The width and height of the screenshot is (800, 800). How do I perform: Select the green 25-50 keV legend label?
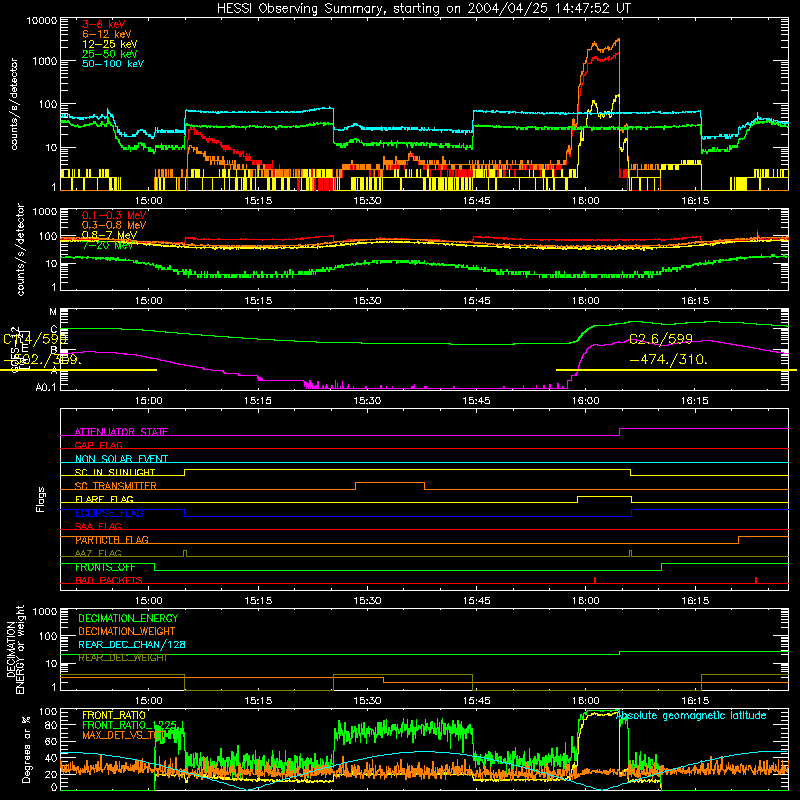pos(110,54)
